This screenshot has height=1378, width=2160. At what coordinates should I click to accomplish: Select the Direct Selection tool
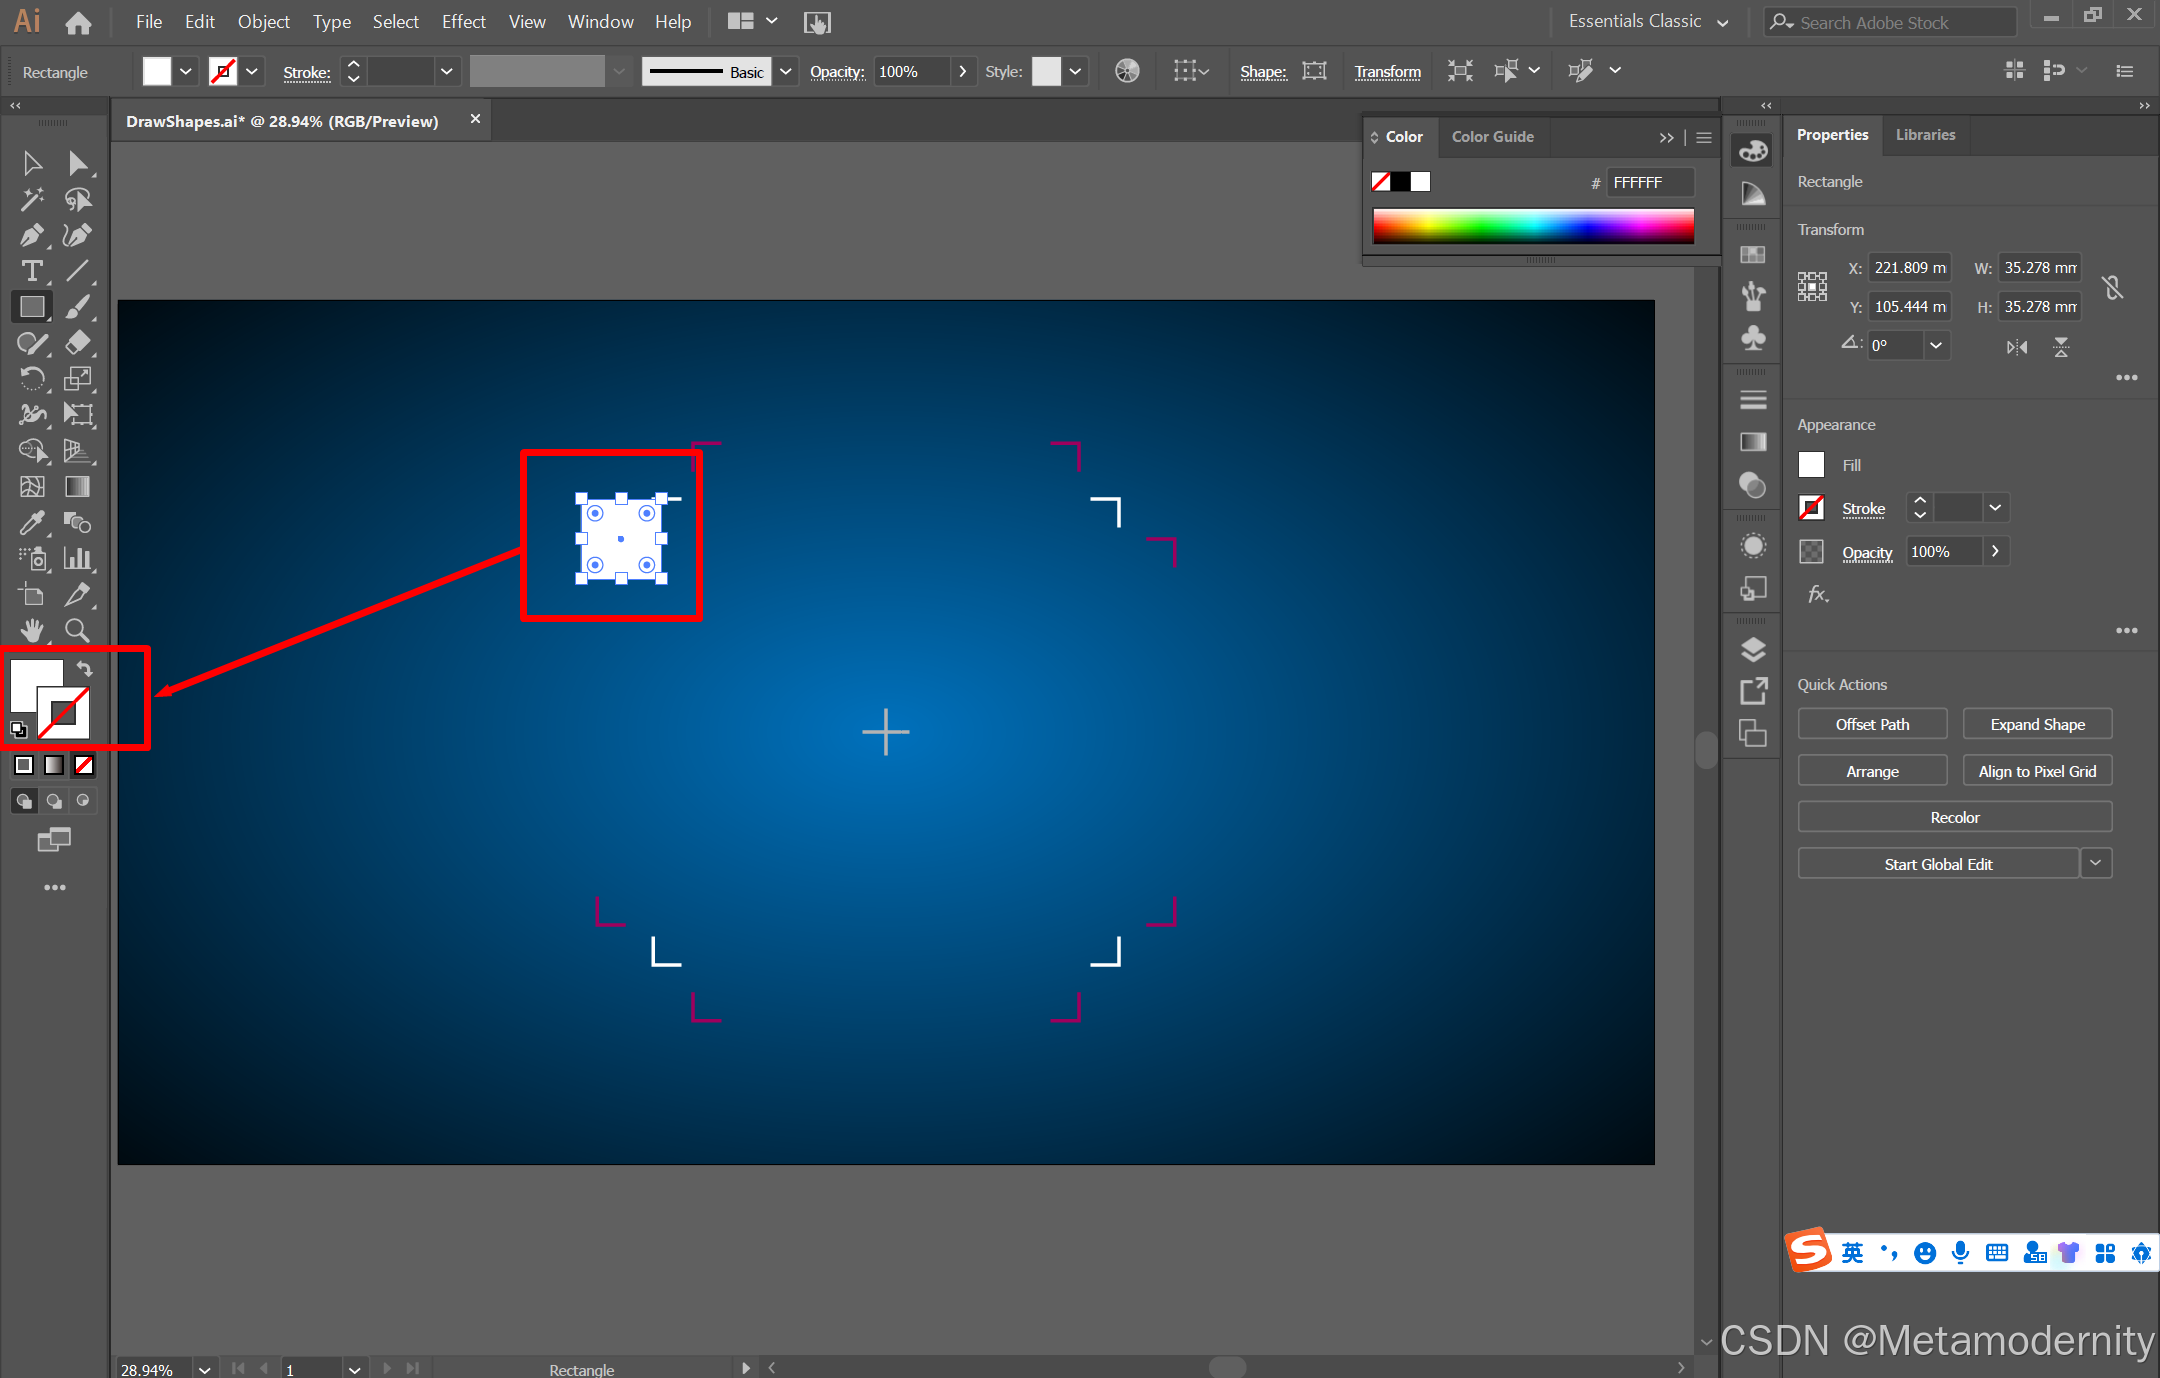tap(77, 163)
